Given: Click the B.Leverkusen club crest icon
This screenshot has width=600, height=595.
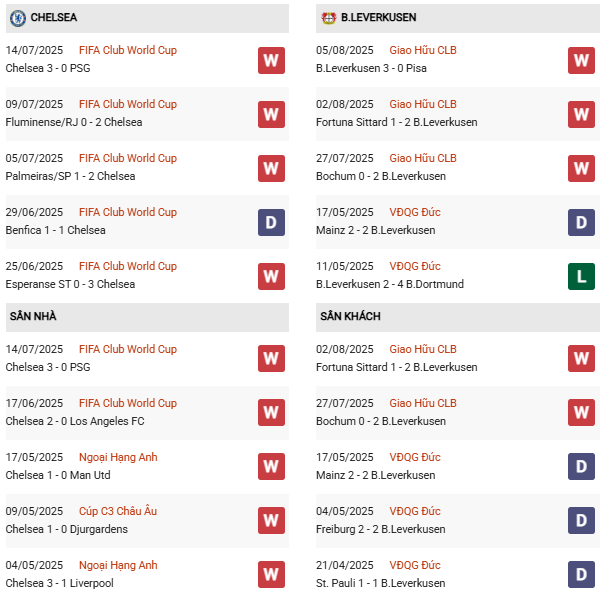Looking at the screenshot, I should [x=328, y=17].
